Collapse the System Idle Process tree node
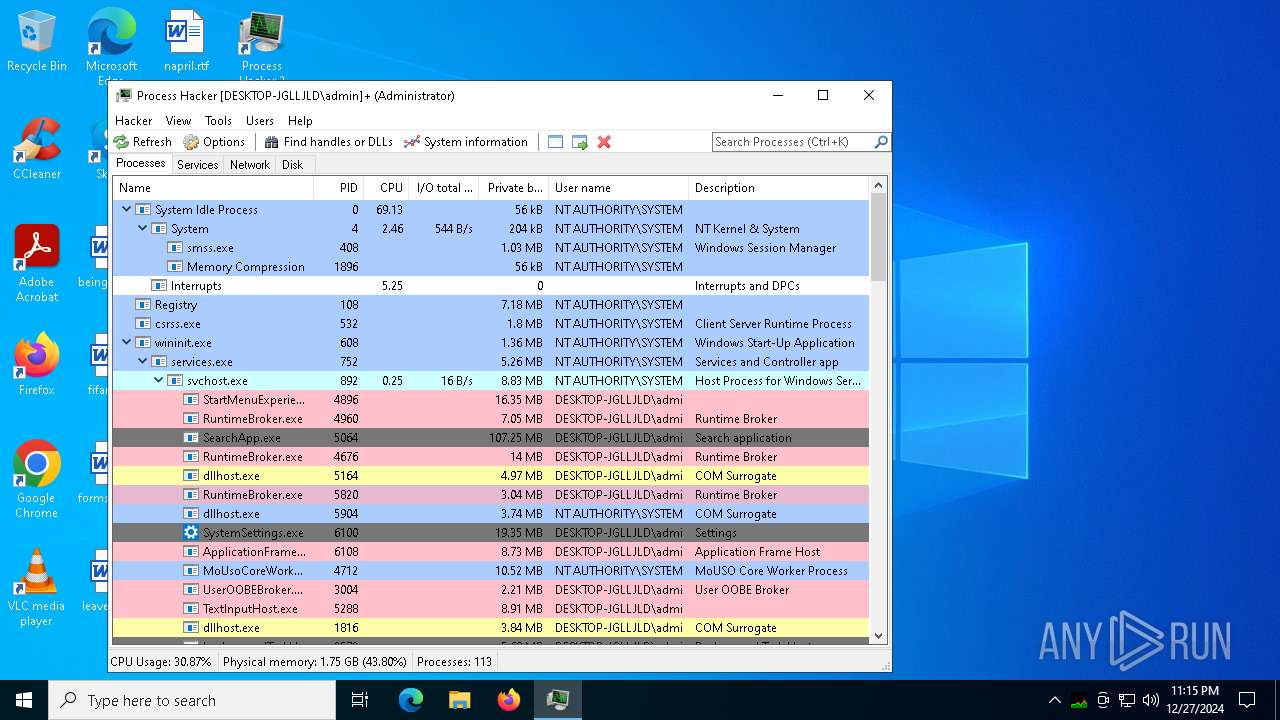Screen dimensions: 1280x720 coord(126,209)
